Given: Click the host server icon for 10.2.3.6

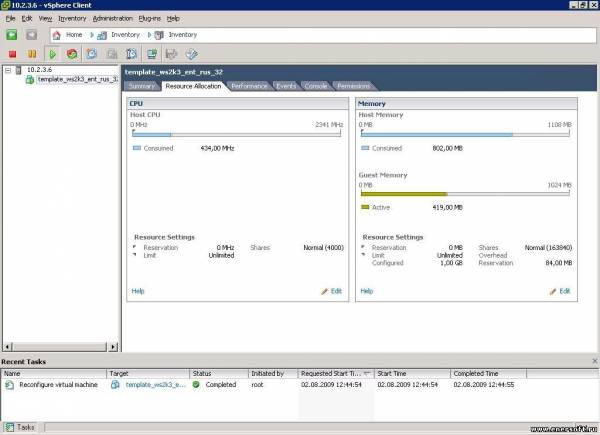Looking at the screenshot, I should pos(18,70).
